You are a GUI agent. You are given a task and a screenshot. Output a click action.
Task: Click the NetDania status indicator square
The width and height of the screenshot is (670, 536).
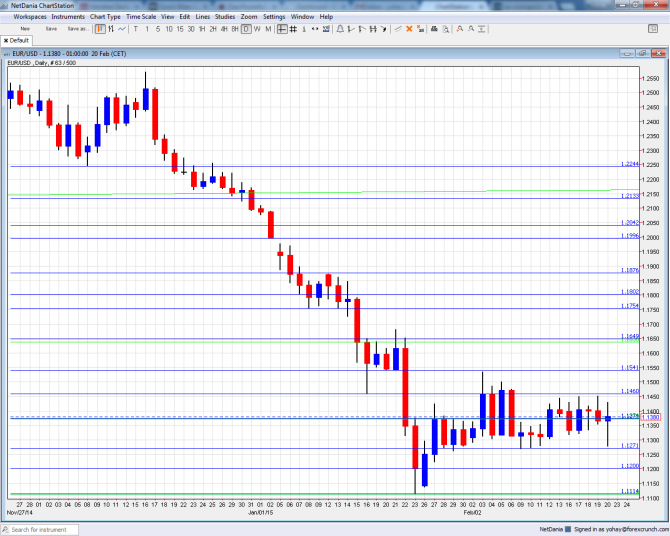[568, 530]
